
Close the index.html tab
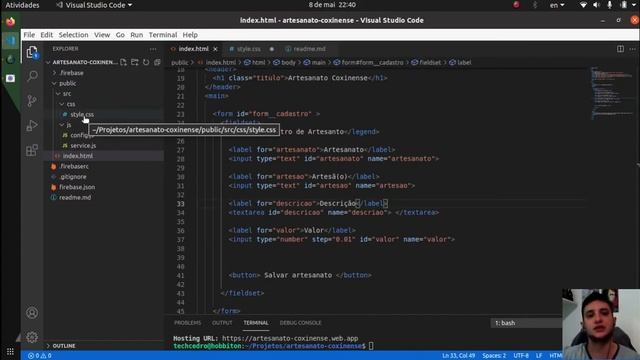216,49
